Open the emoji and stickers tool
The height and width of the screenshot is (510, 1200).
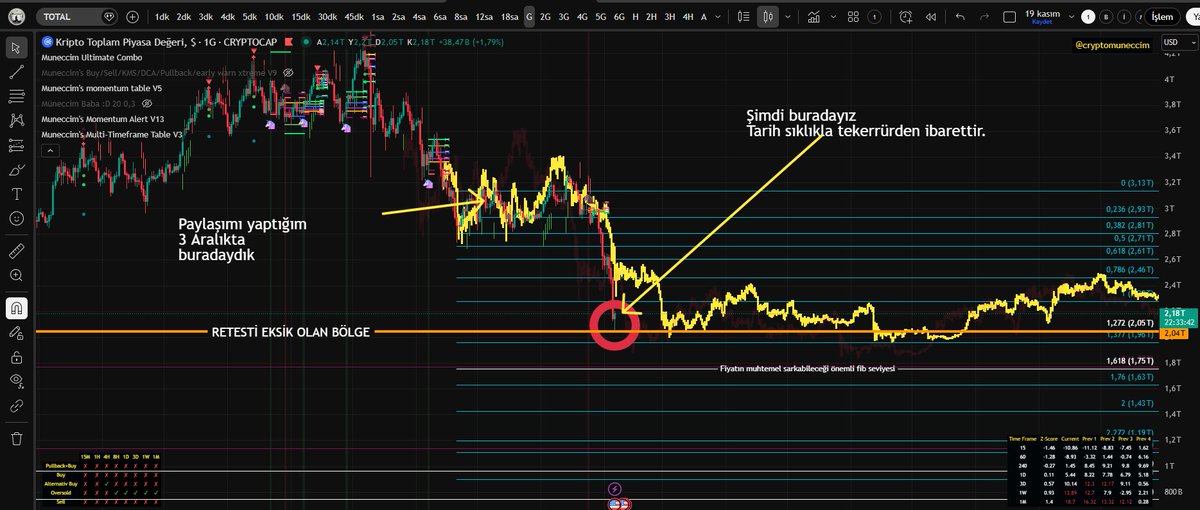coord(16,218)
